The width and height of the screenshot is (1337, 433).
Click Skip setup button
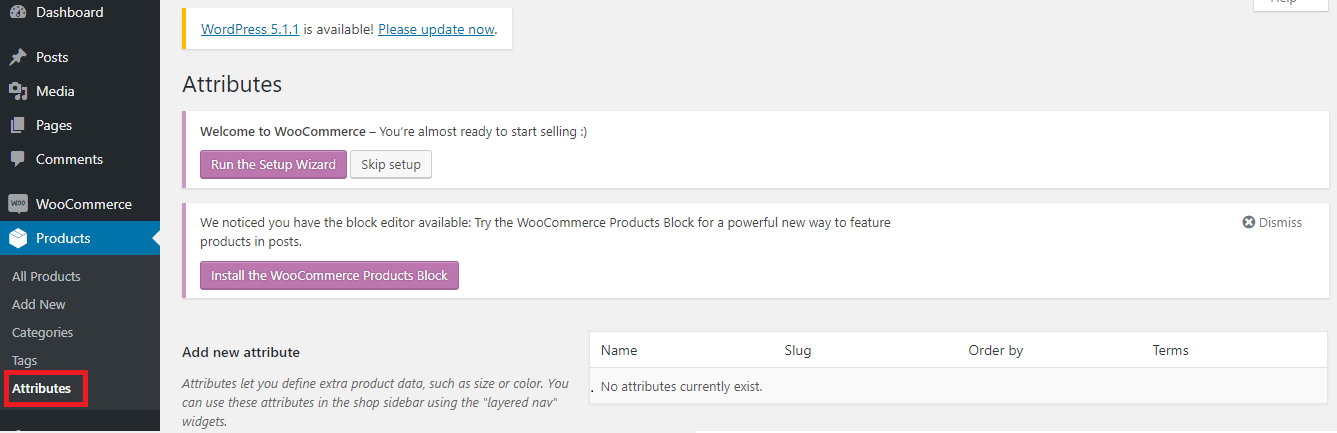(x=391, y=164)
